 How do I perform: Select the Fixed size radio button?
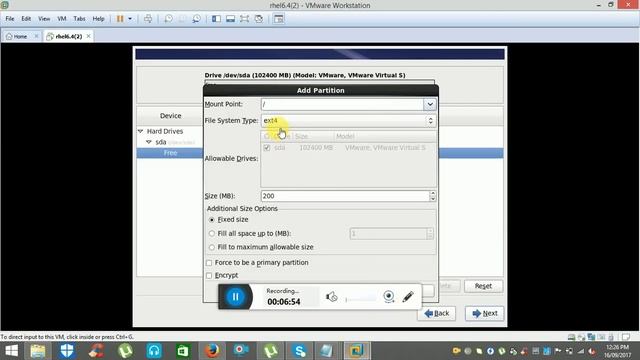click(211, 220)
